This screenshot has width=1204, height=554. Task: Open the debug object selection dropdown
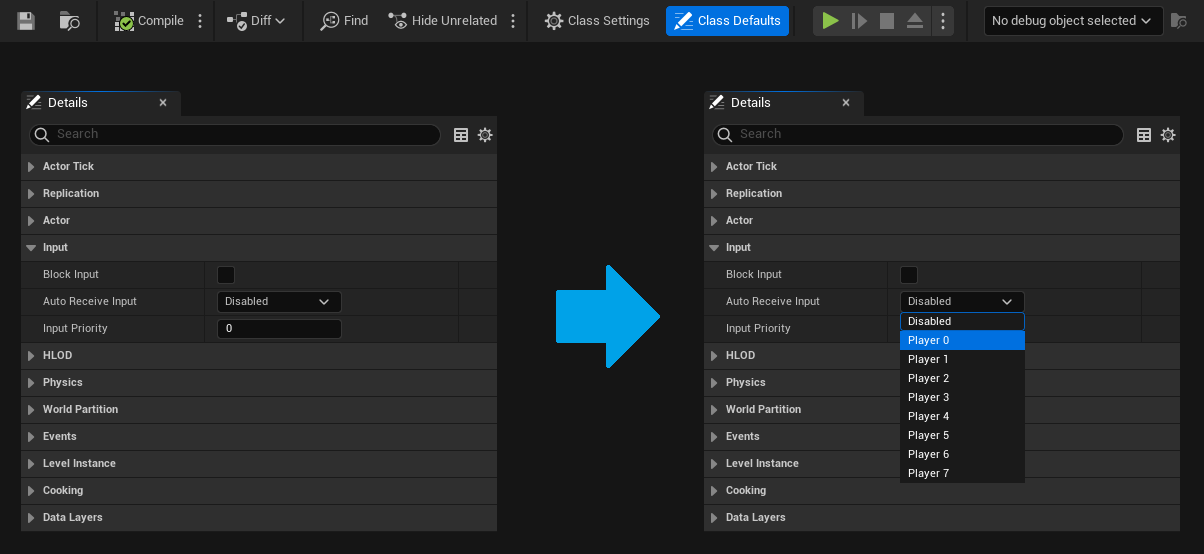tap(1073, 20)
